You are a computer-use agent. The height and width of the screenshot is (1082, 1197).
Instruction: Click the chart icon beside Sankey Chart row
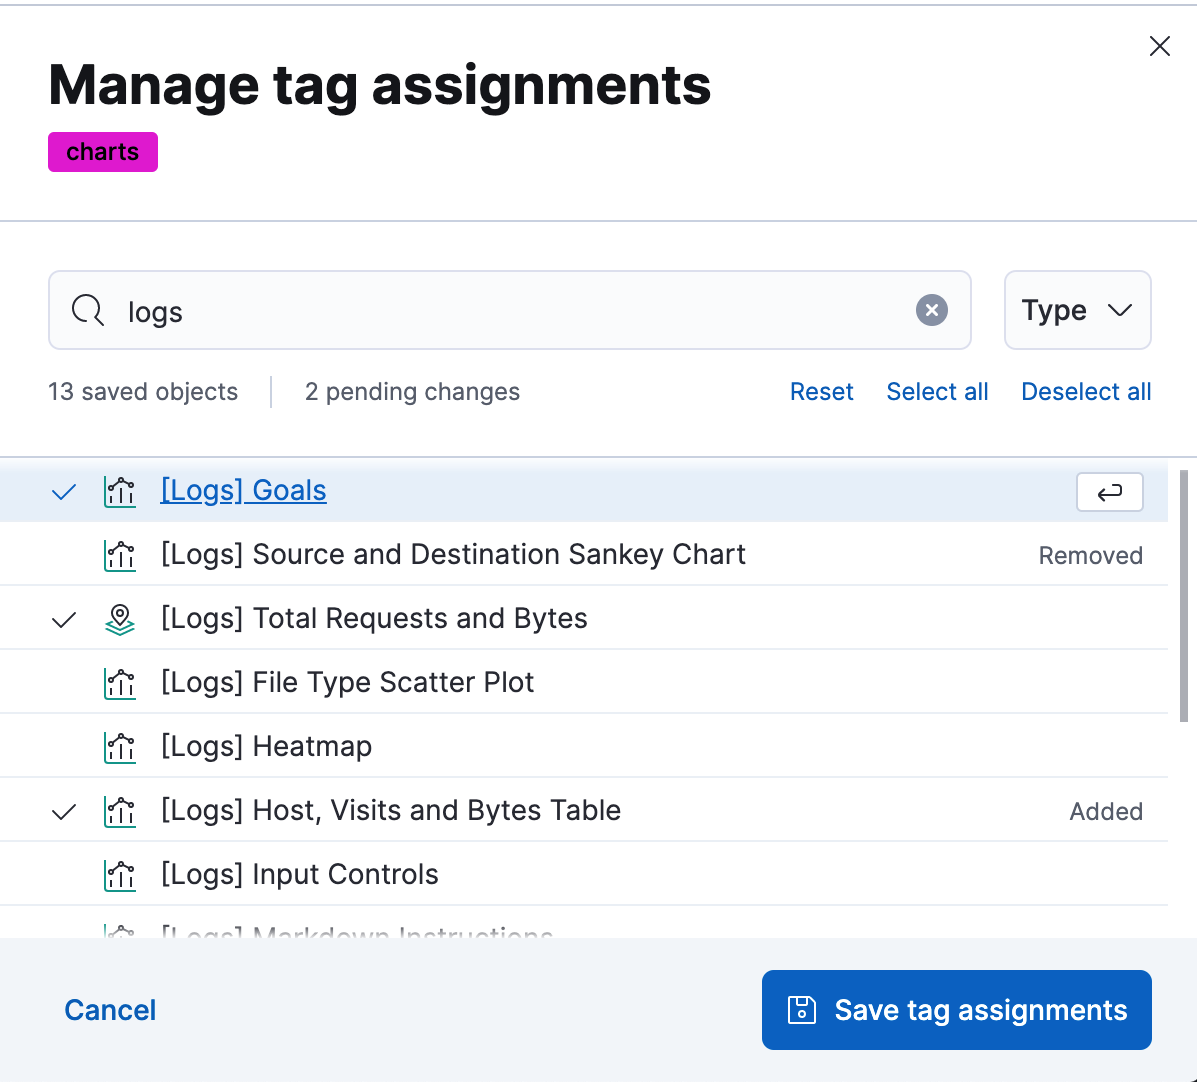tap(119, 555)
